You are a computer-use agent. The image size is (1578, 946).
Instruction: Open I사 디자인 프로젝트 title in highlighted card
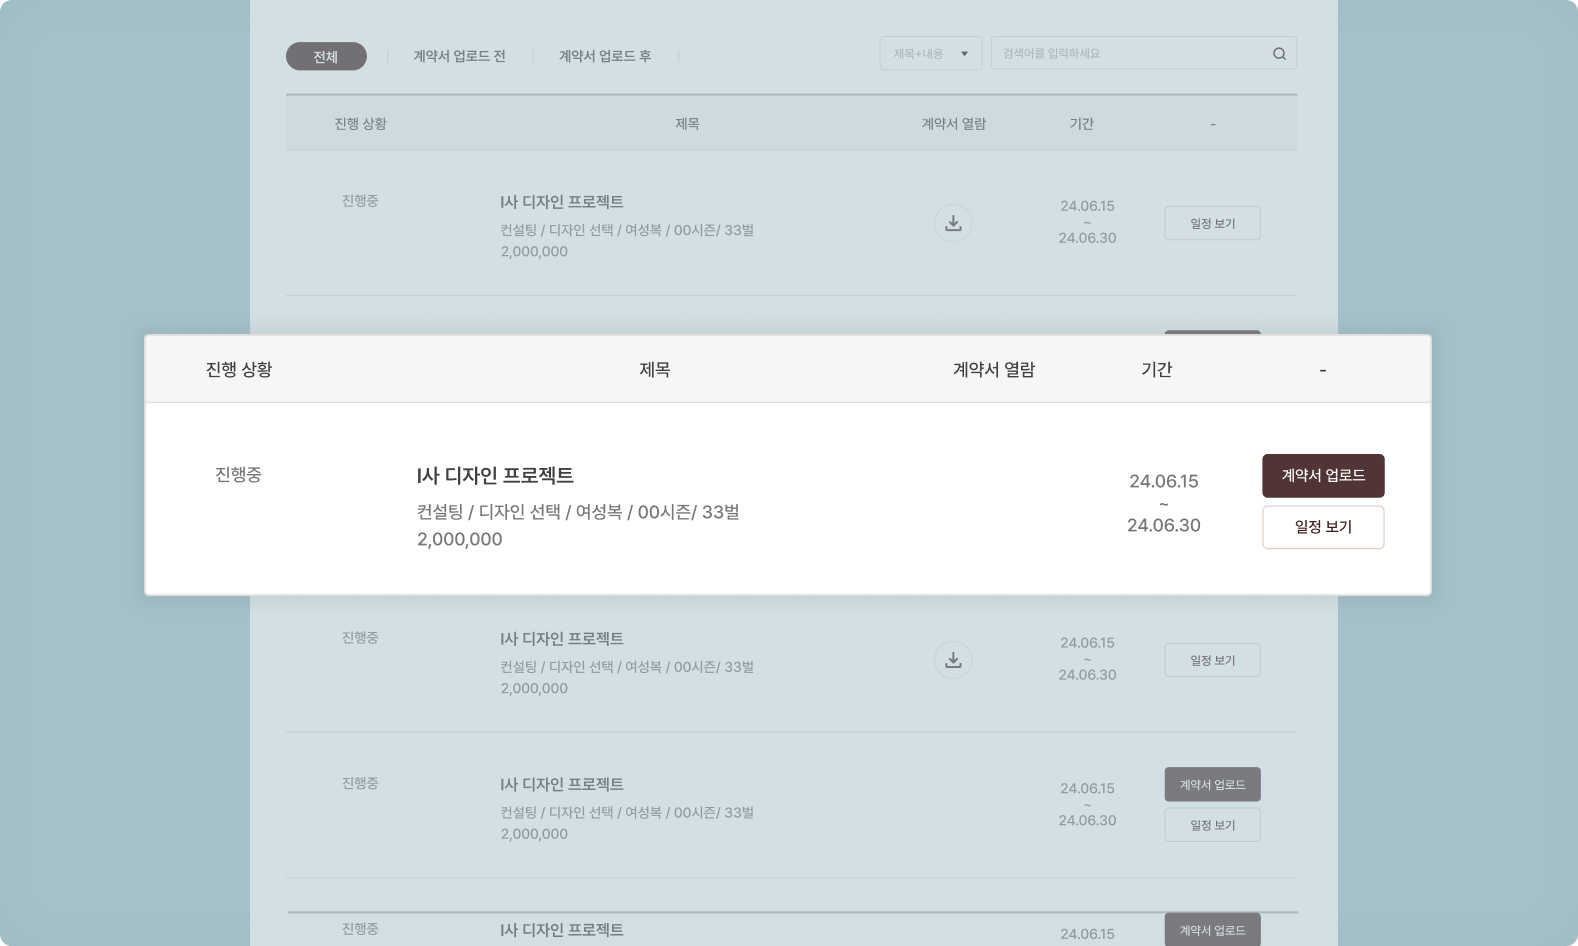495,476
